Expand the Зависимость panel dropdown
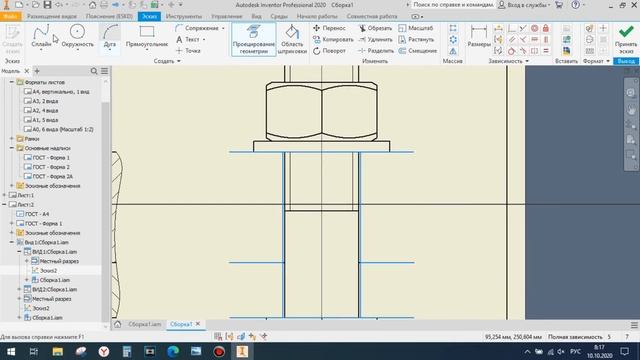This screenshot has height=360, width=640. point(509,61)
